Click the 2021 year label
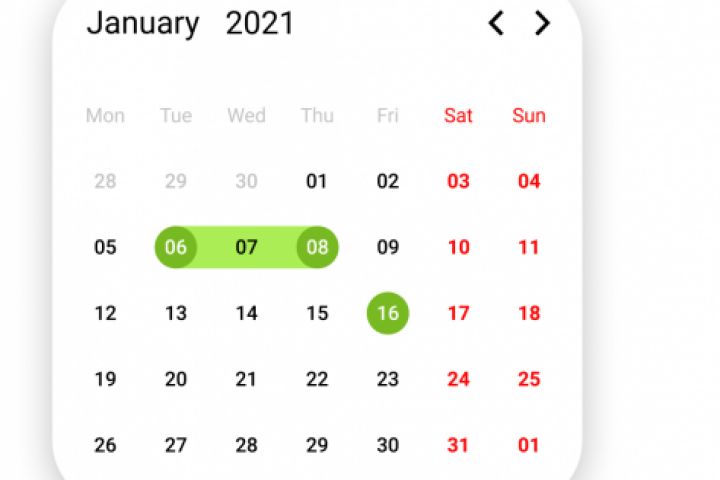This screenshot has width=720, height=480. click(x=260, y=23)
